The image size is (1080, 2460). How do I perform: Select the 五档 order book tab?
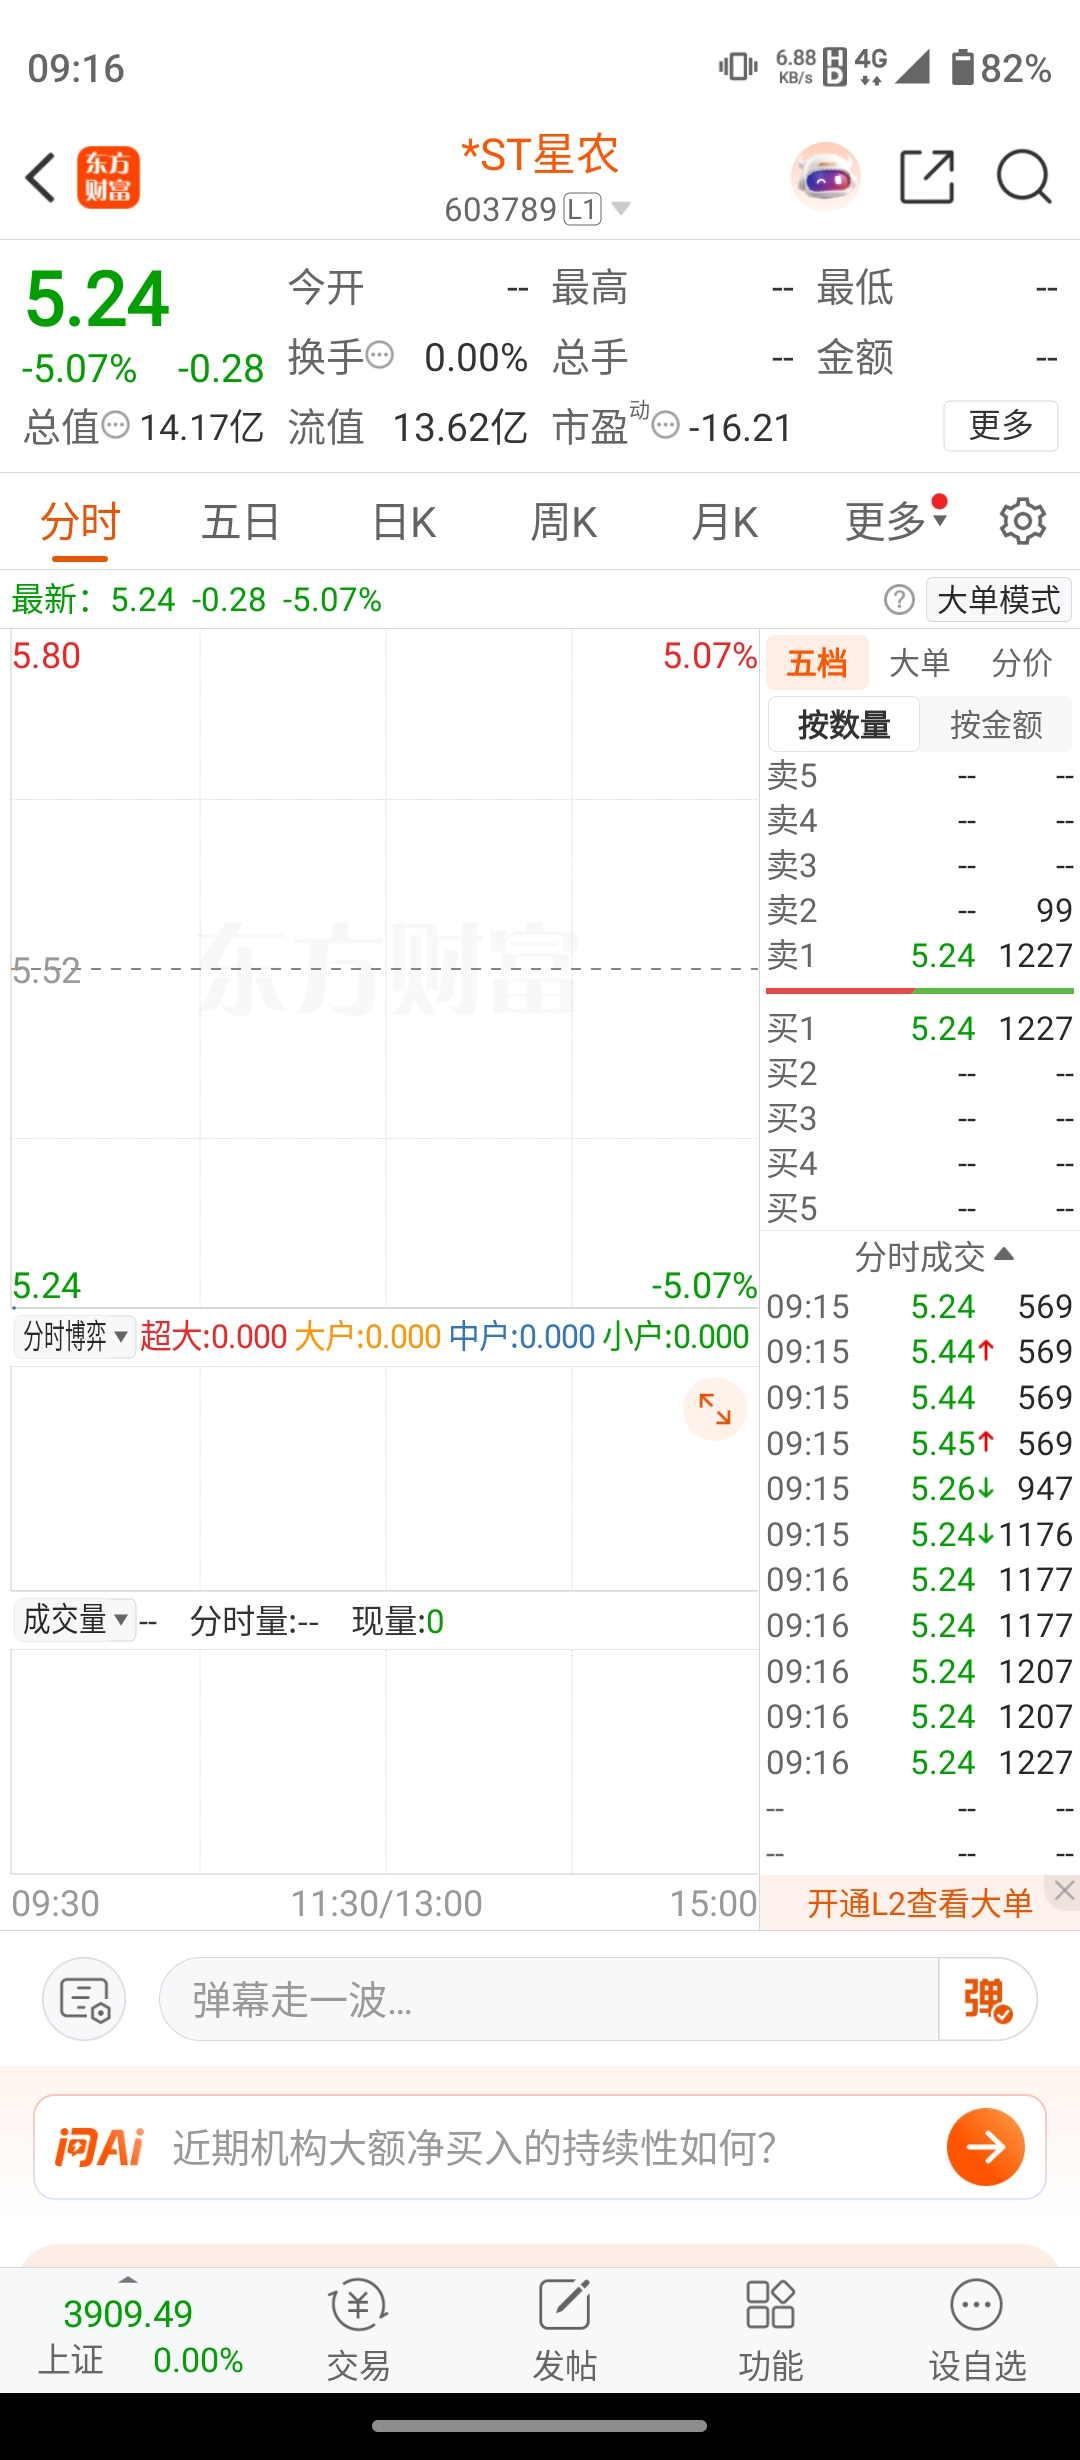(x=817, y=662)
